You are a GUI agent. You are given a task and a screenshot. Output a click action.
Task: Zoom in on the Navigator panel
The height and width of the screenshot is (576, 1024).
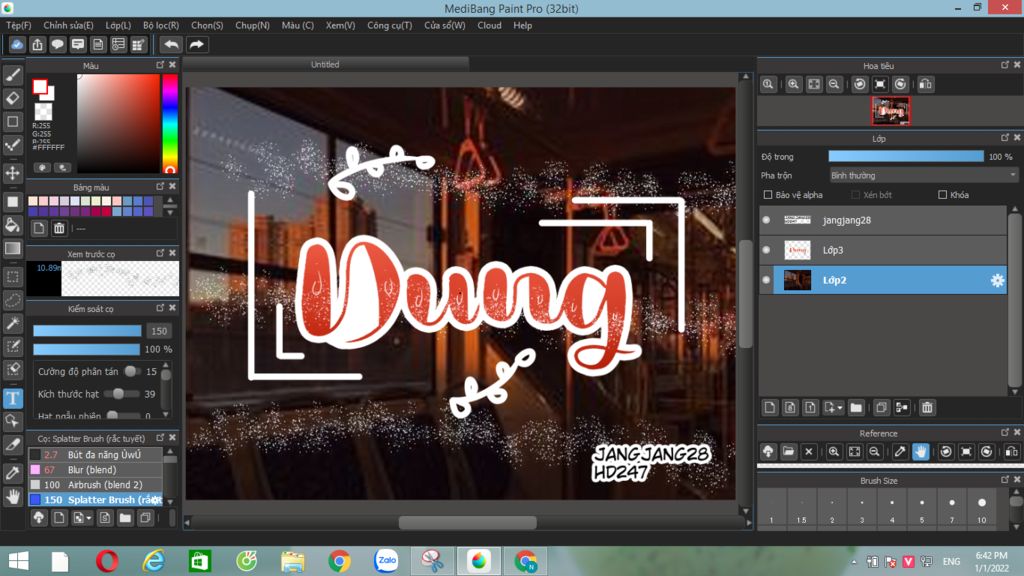(x=793, y=84)
